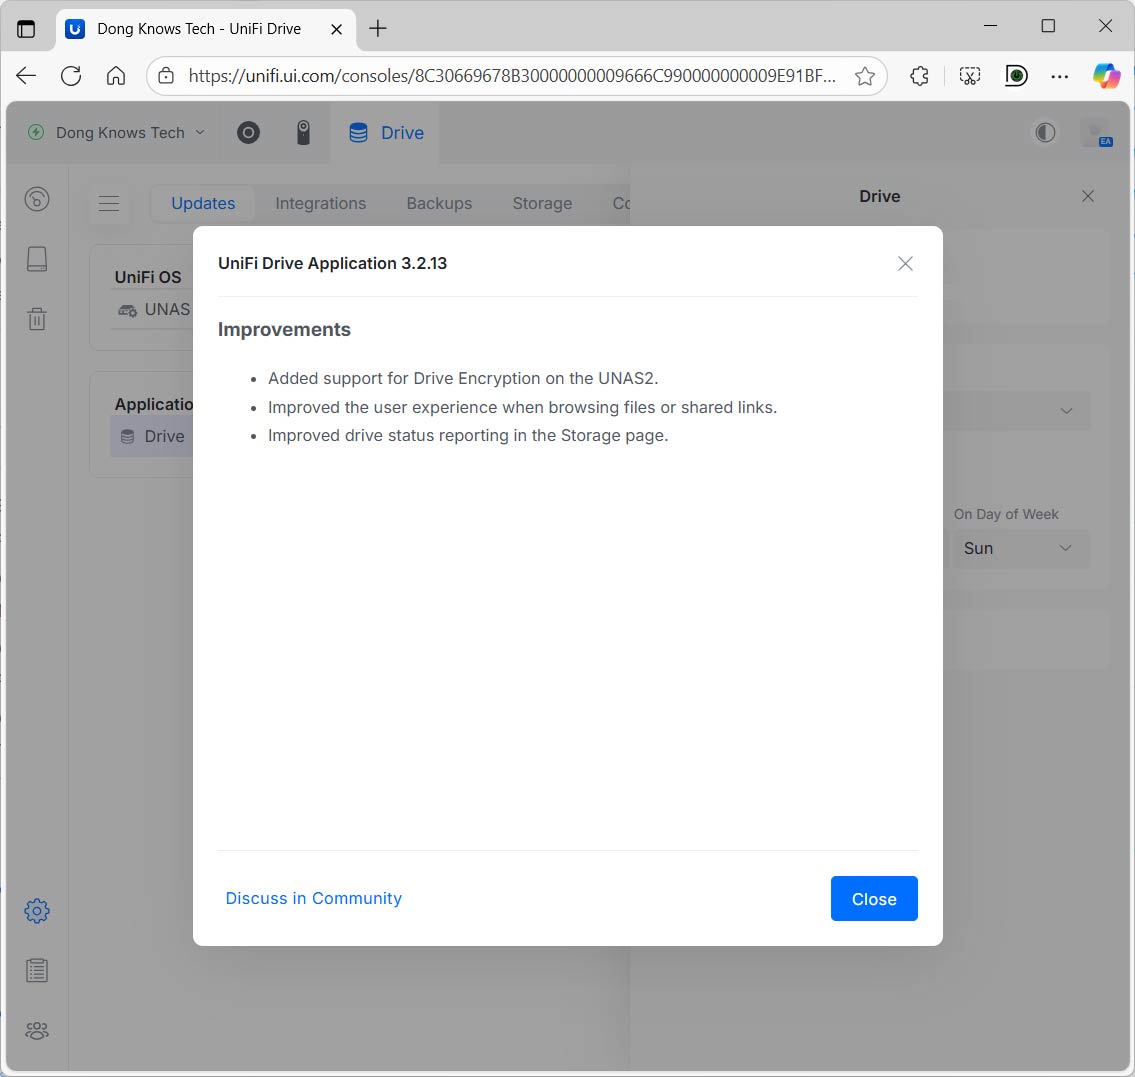The height and width of the screenshot is (1077, 1135).
Task: Open the Discuss in Community link
Action: click(x=313, y=898)
